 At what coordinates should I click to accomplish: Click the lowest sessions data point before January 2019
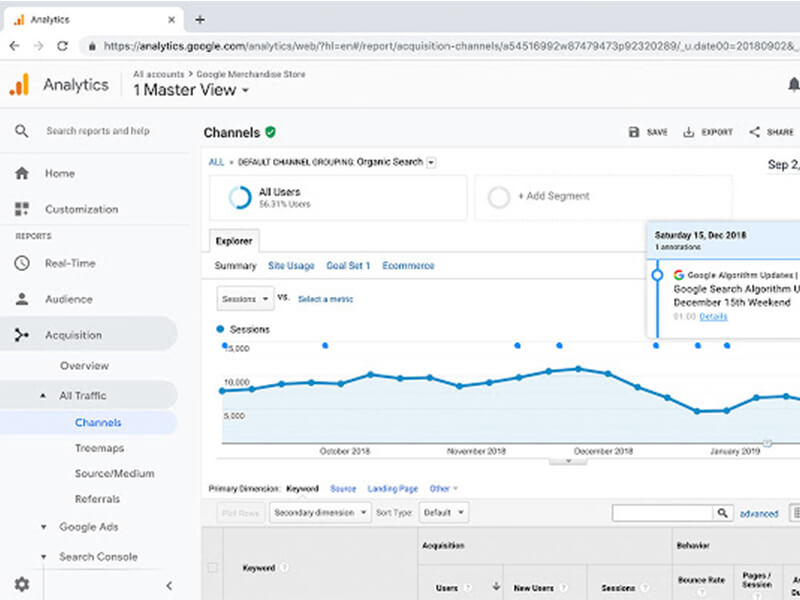pos(697,411)
